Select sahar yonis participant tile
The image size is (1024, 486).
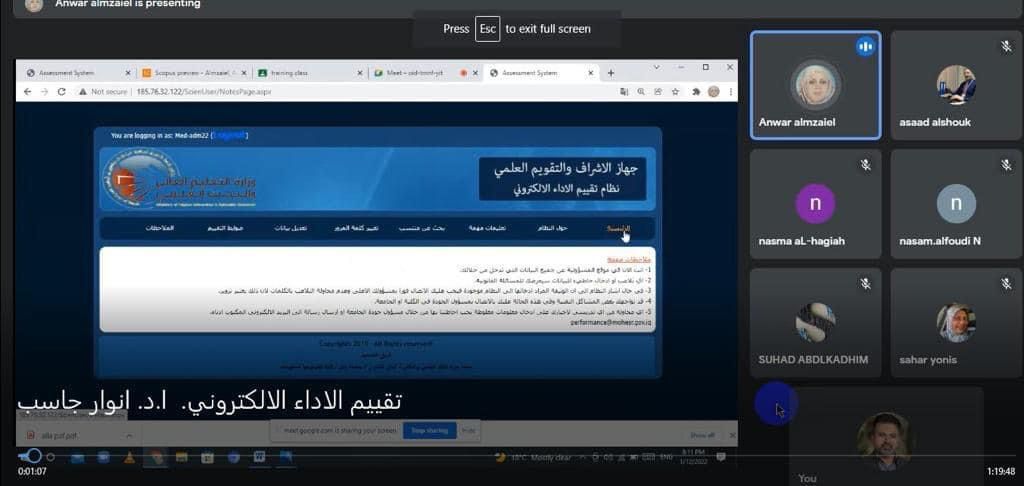coord(956,323)
